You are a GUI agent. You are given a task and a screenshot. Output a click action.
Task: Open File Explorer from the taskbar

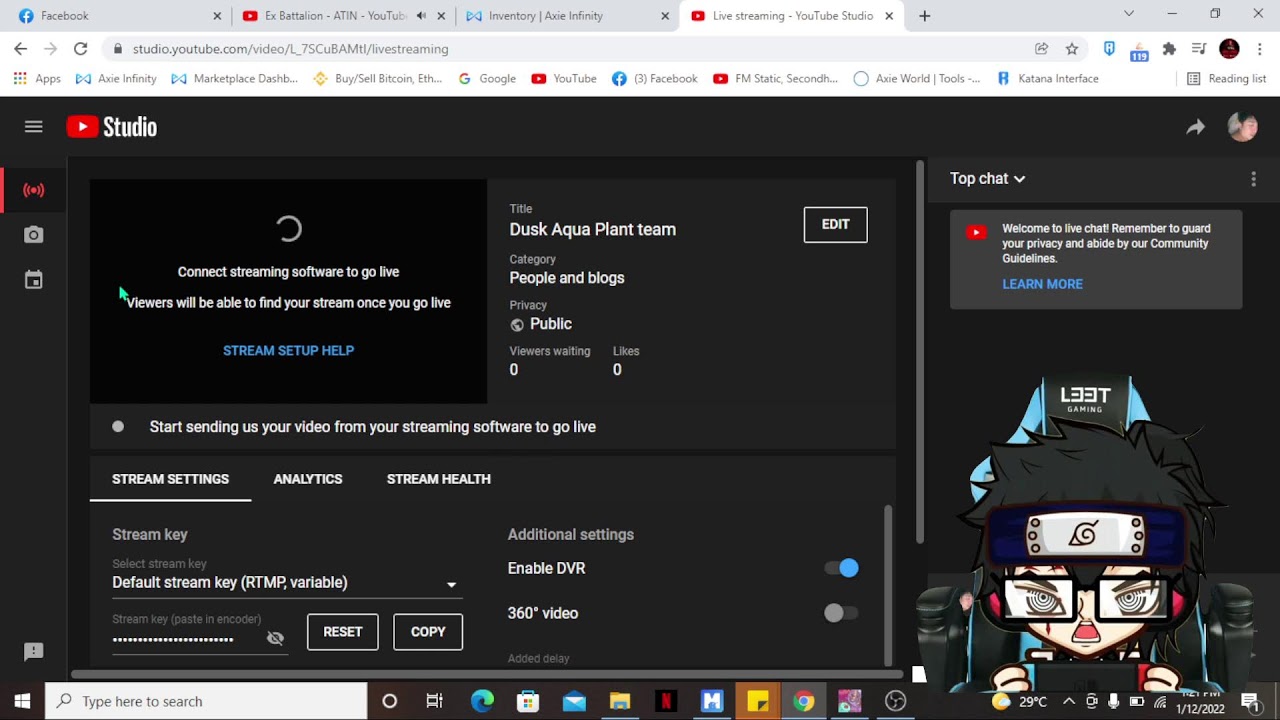click(x=619, y=701)
